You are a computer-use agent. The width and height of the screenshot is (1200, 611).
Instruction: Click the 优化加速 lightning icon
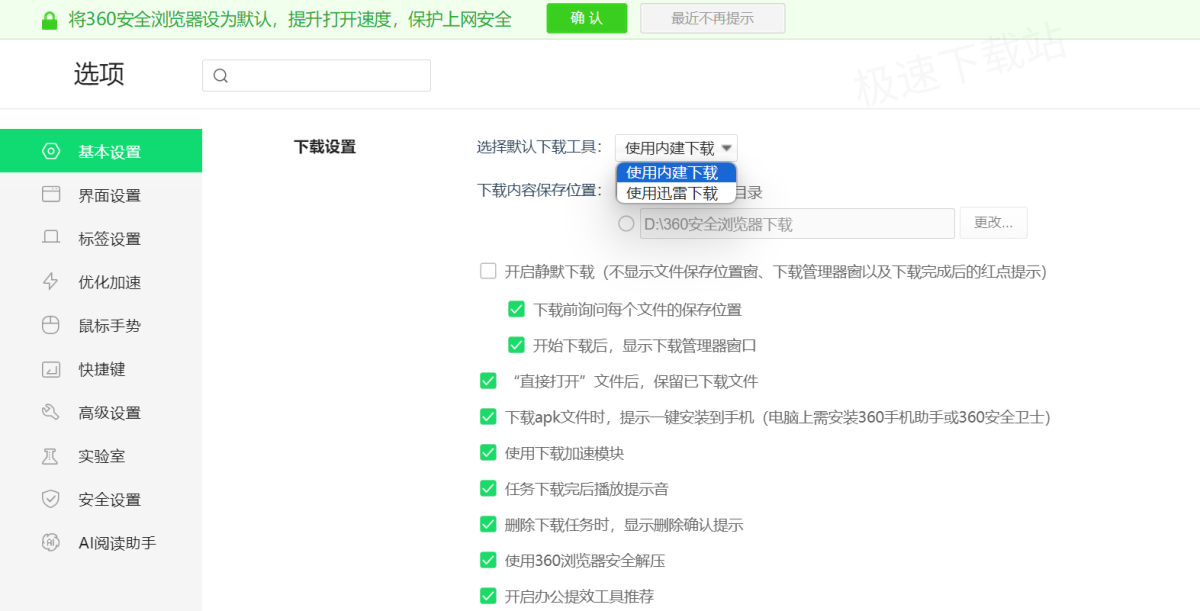(51, 282)
